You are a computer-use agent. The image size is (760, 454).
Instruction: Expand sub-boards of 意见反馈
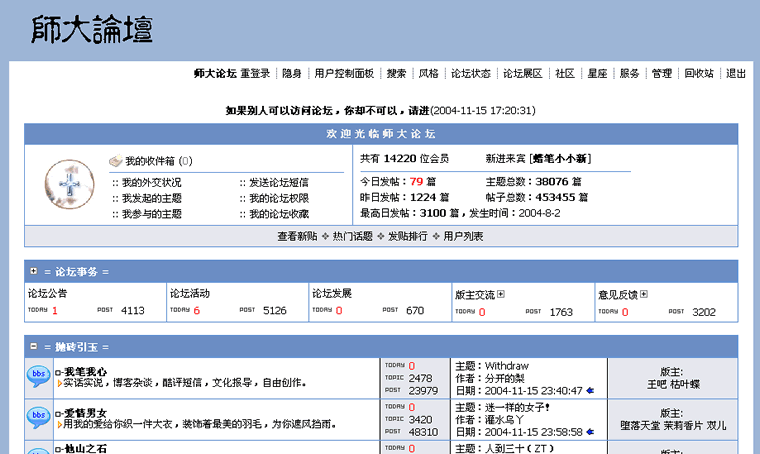tap(644, 294)
